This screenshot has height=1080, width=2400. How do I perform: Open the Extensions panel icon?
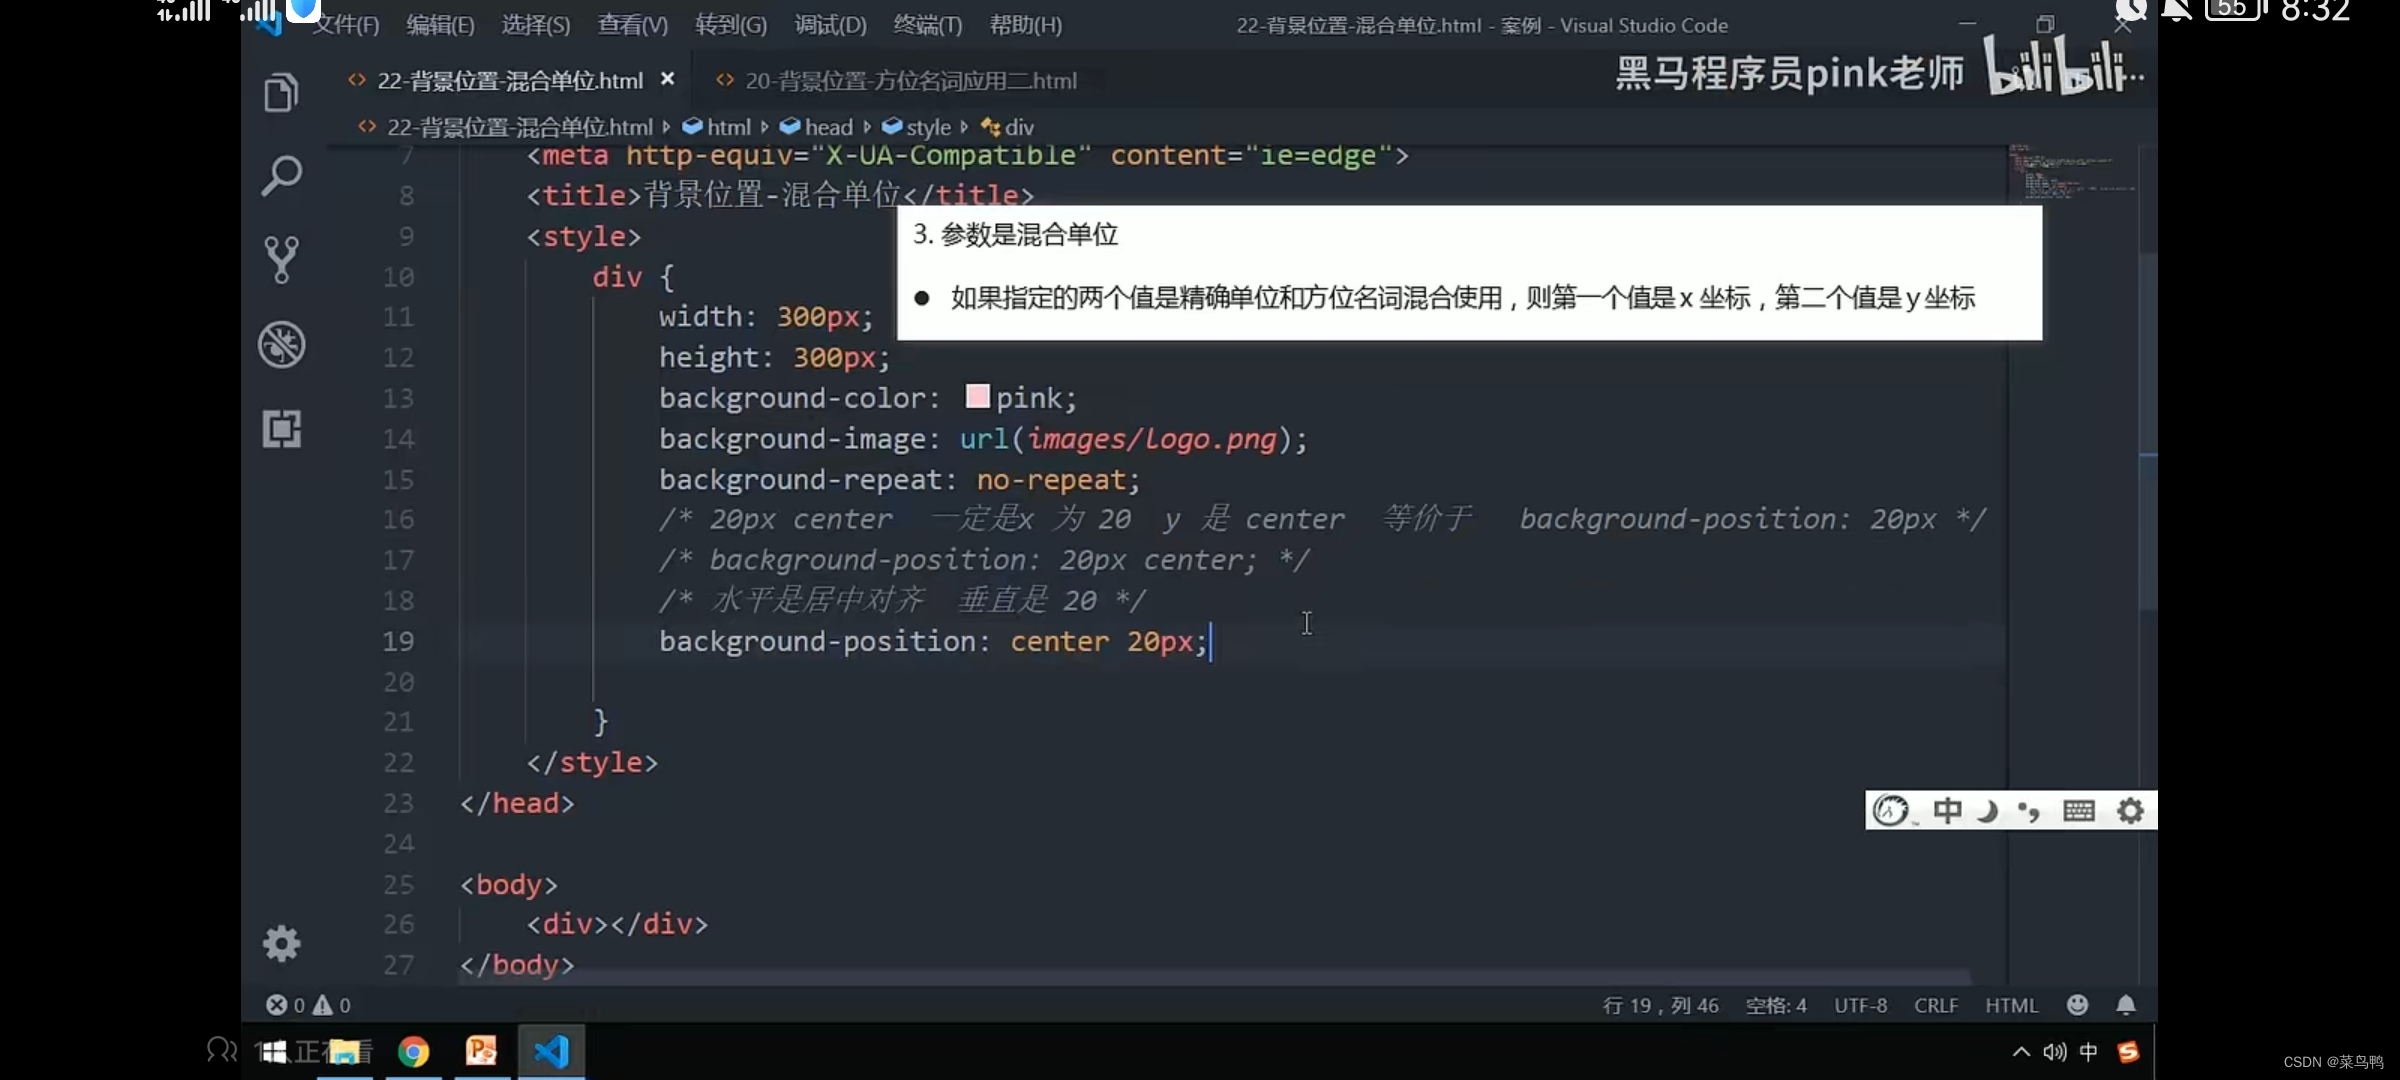click(281, 429)
